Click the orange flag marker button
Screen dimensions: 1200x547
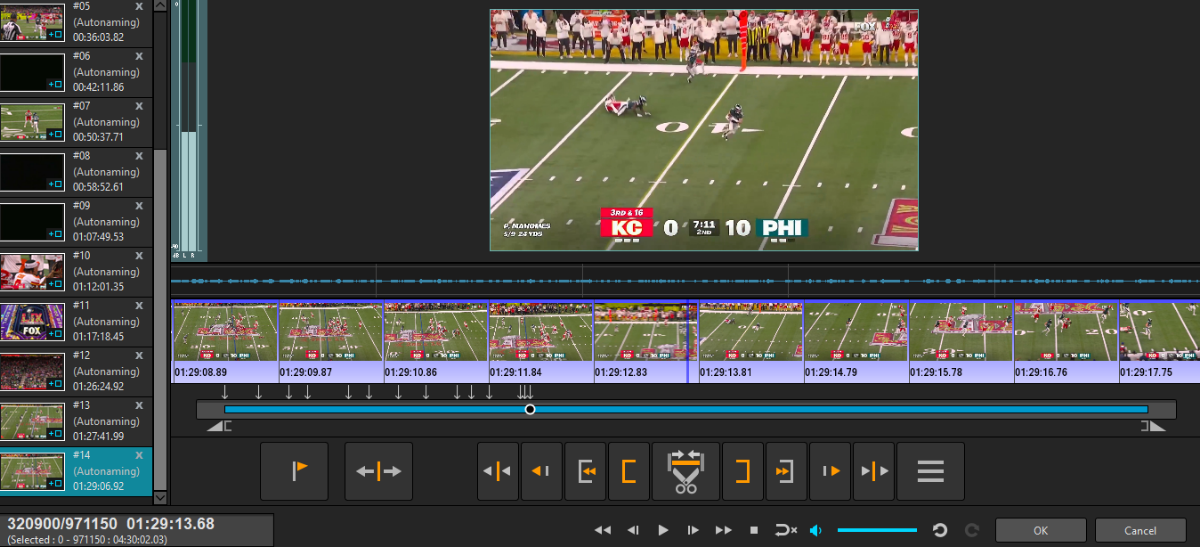tap(294, 471)
